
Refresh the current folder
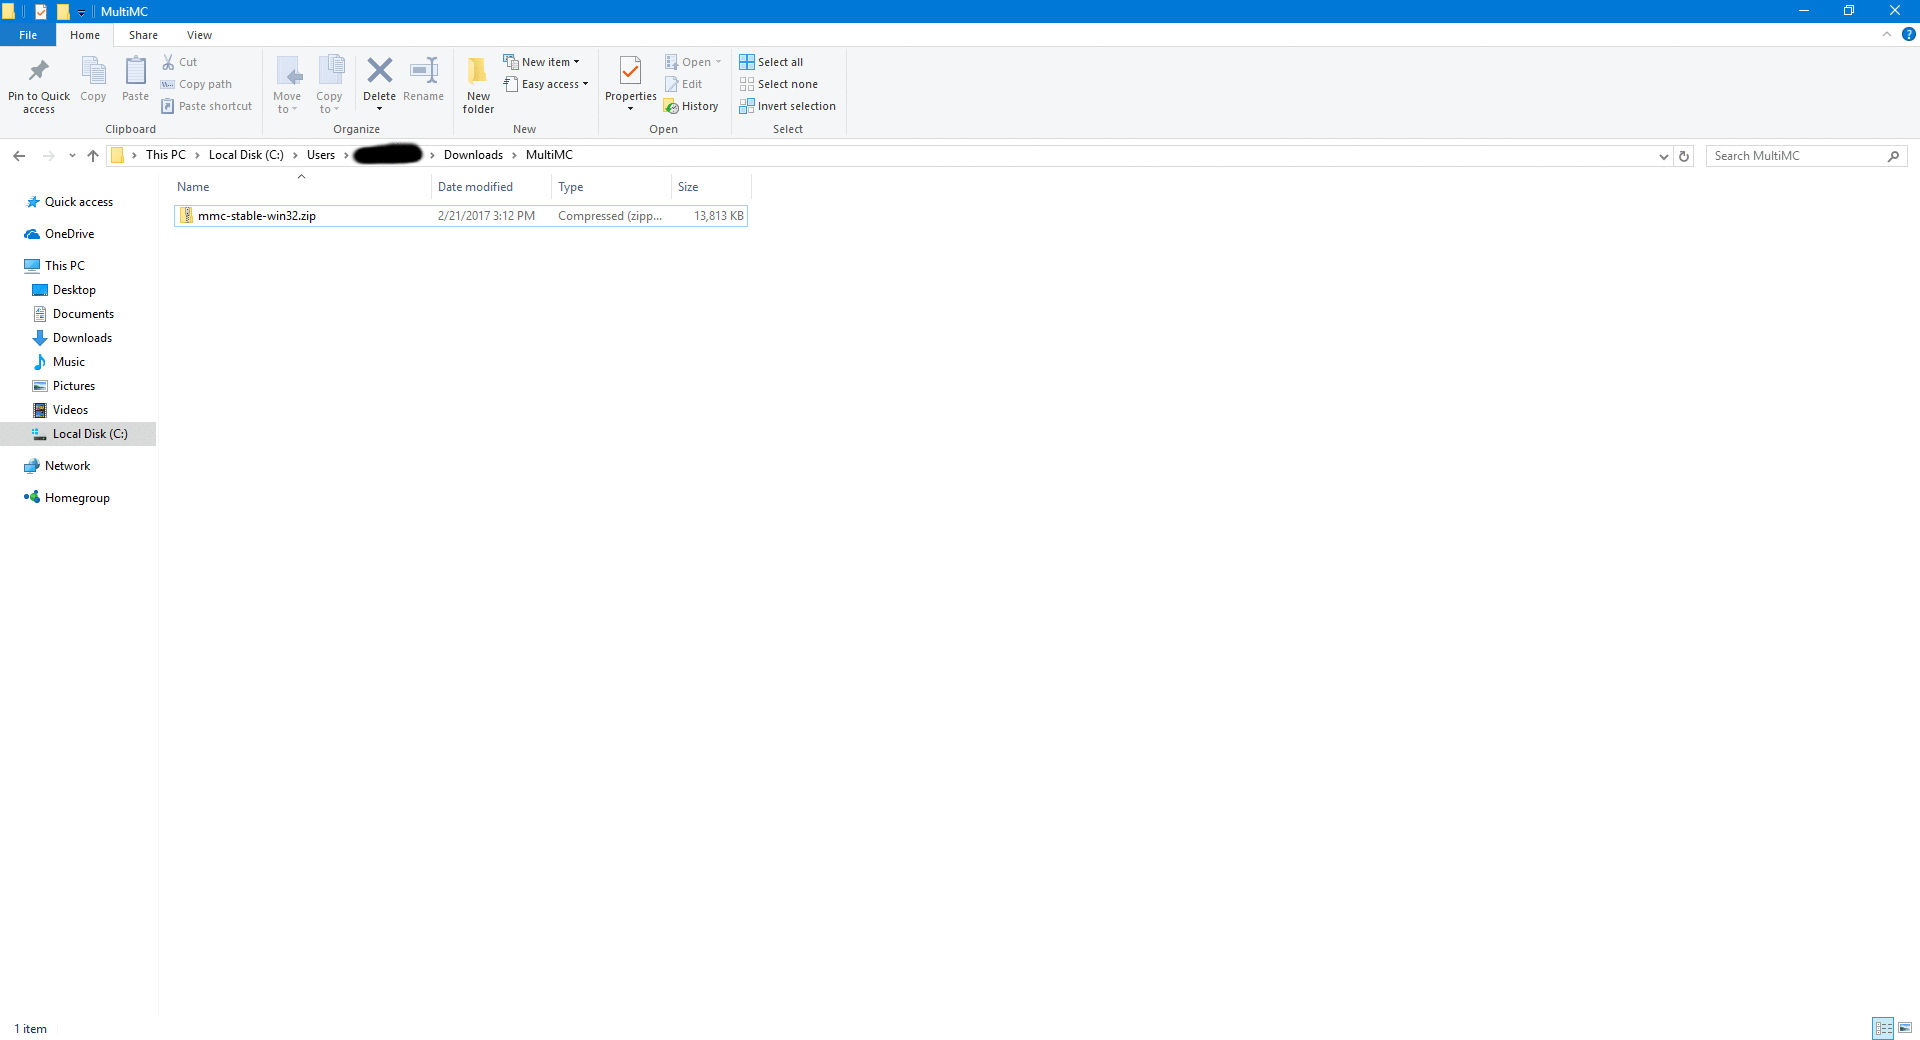[1684, 156]
